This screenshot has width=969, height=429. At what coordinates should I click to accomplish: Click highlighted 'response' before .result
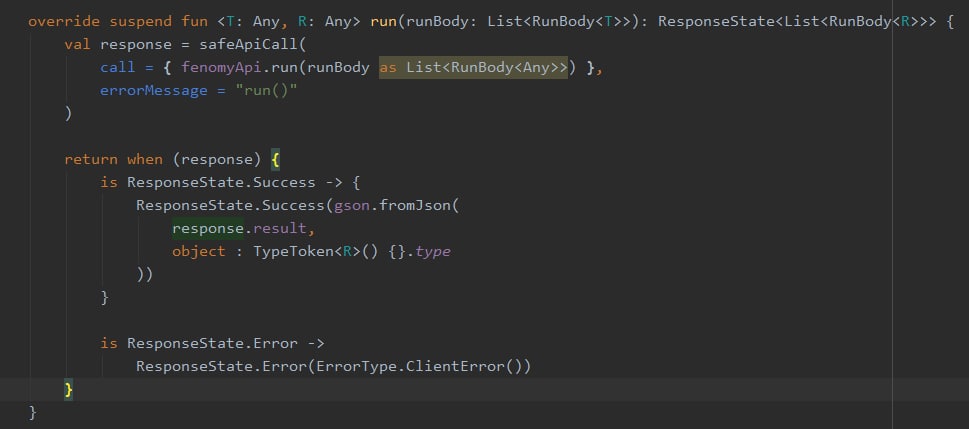coord(208,228)
